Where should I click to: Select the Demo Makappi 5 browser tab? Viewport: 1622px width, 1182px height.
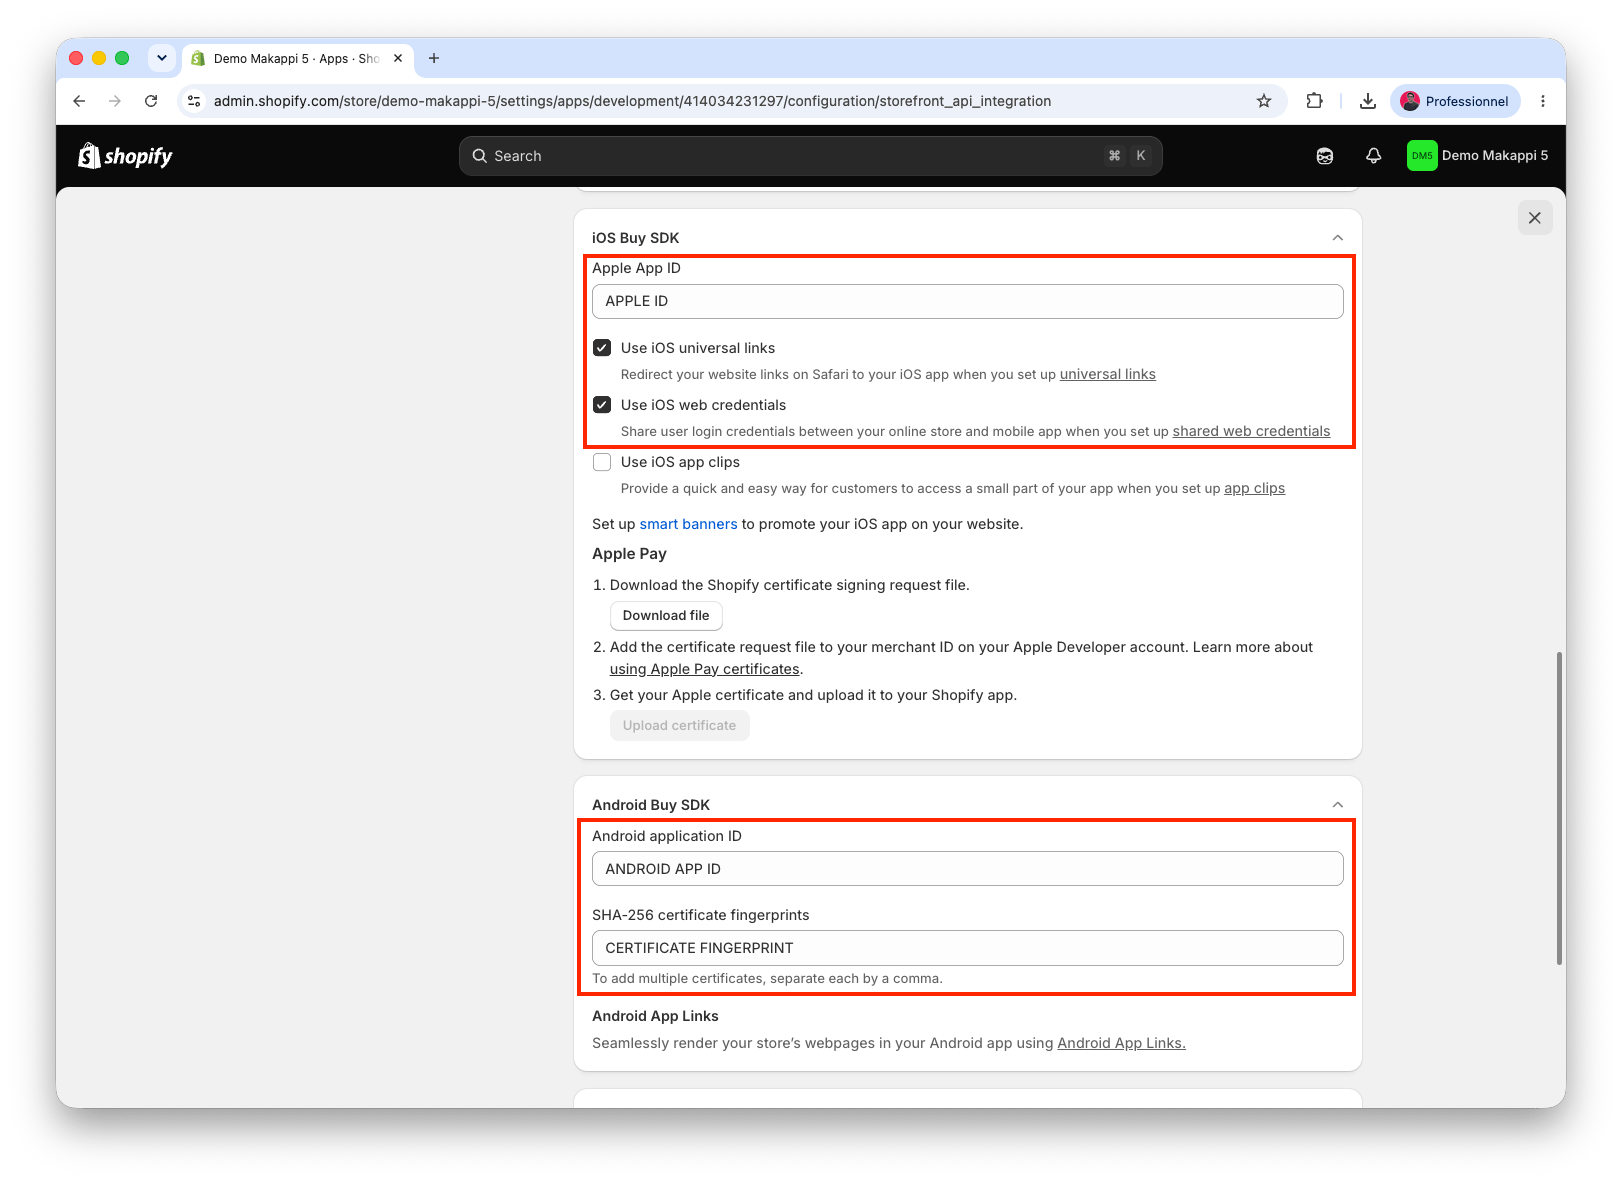coord(297,58)
